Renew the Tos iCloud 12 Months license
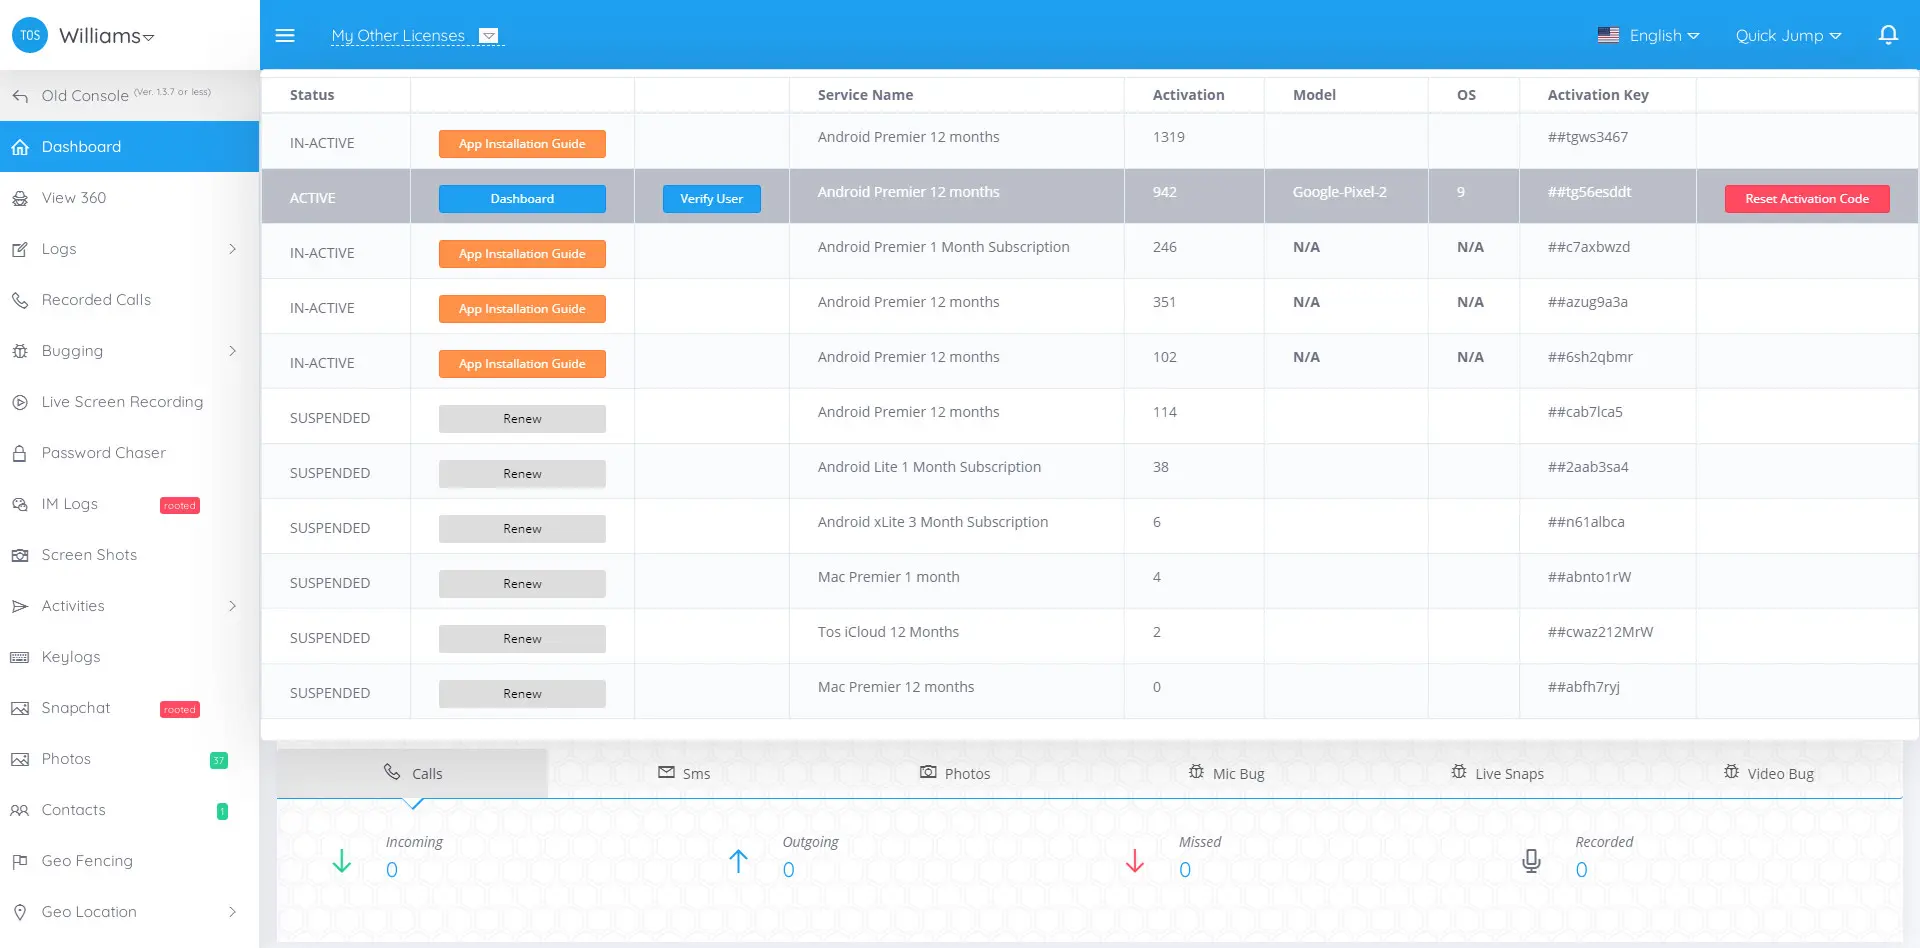This screenshot has height=948, width=1920. [x=521, y=638]
